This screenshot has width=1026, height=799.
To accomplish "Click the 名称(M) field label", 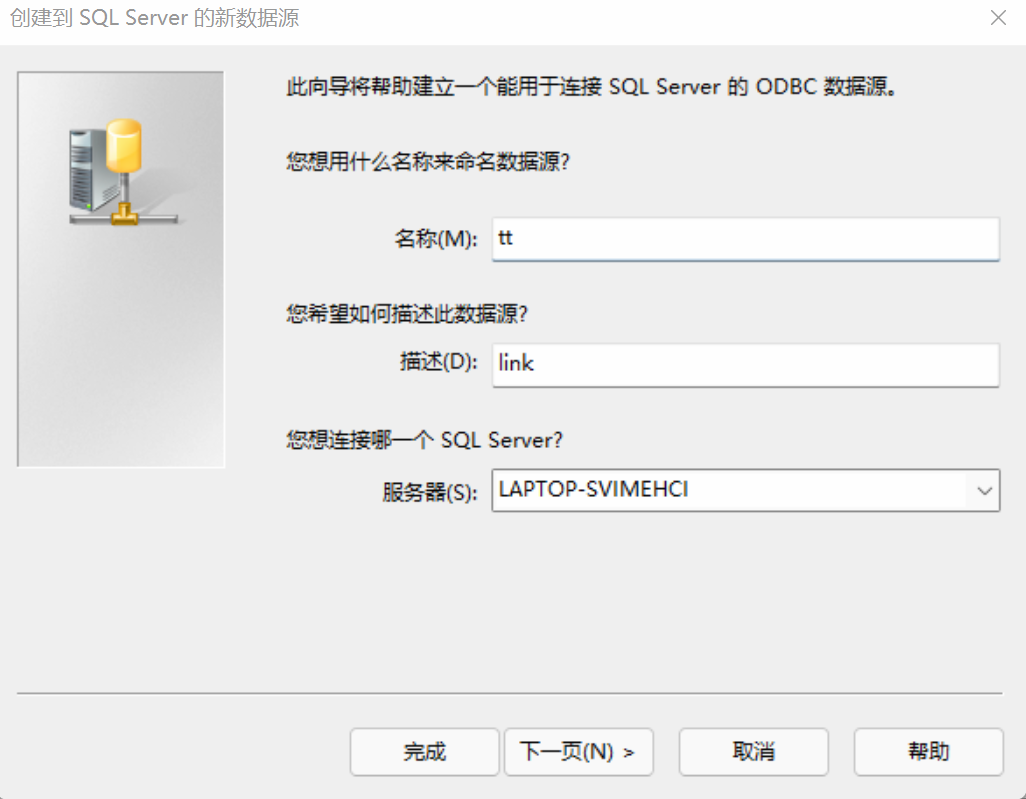I will 437,238.
